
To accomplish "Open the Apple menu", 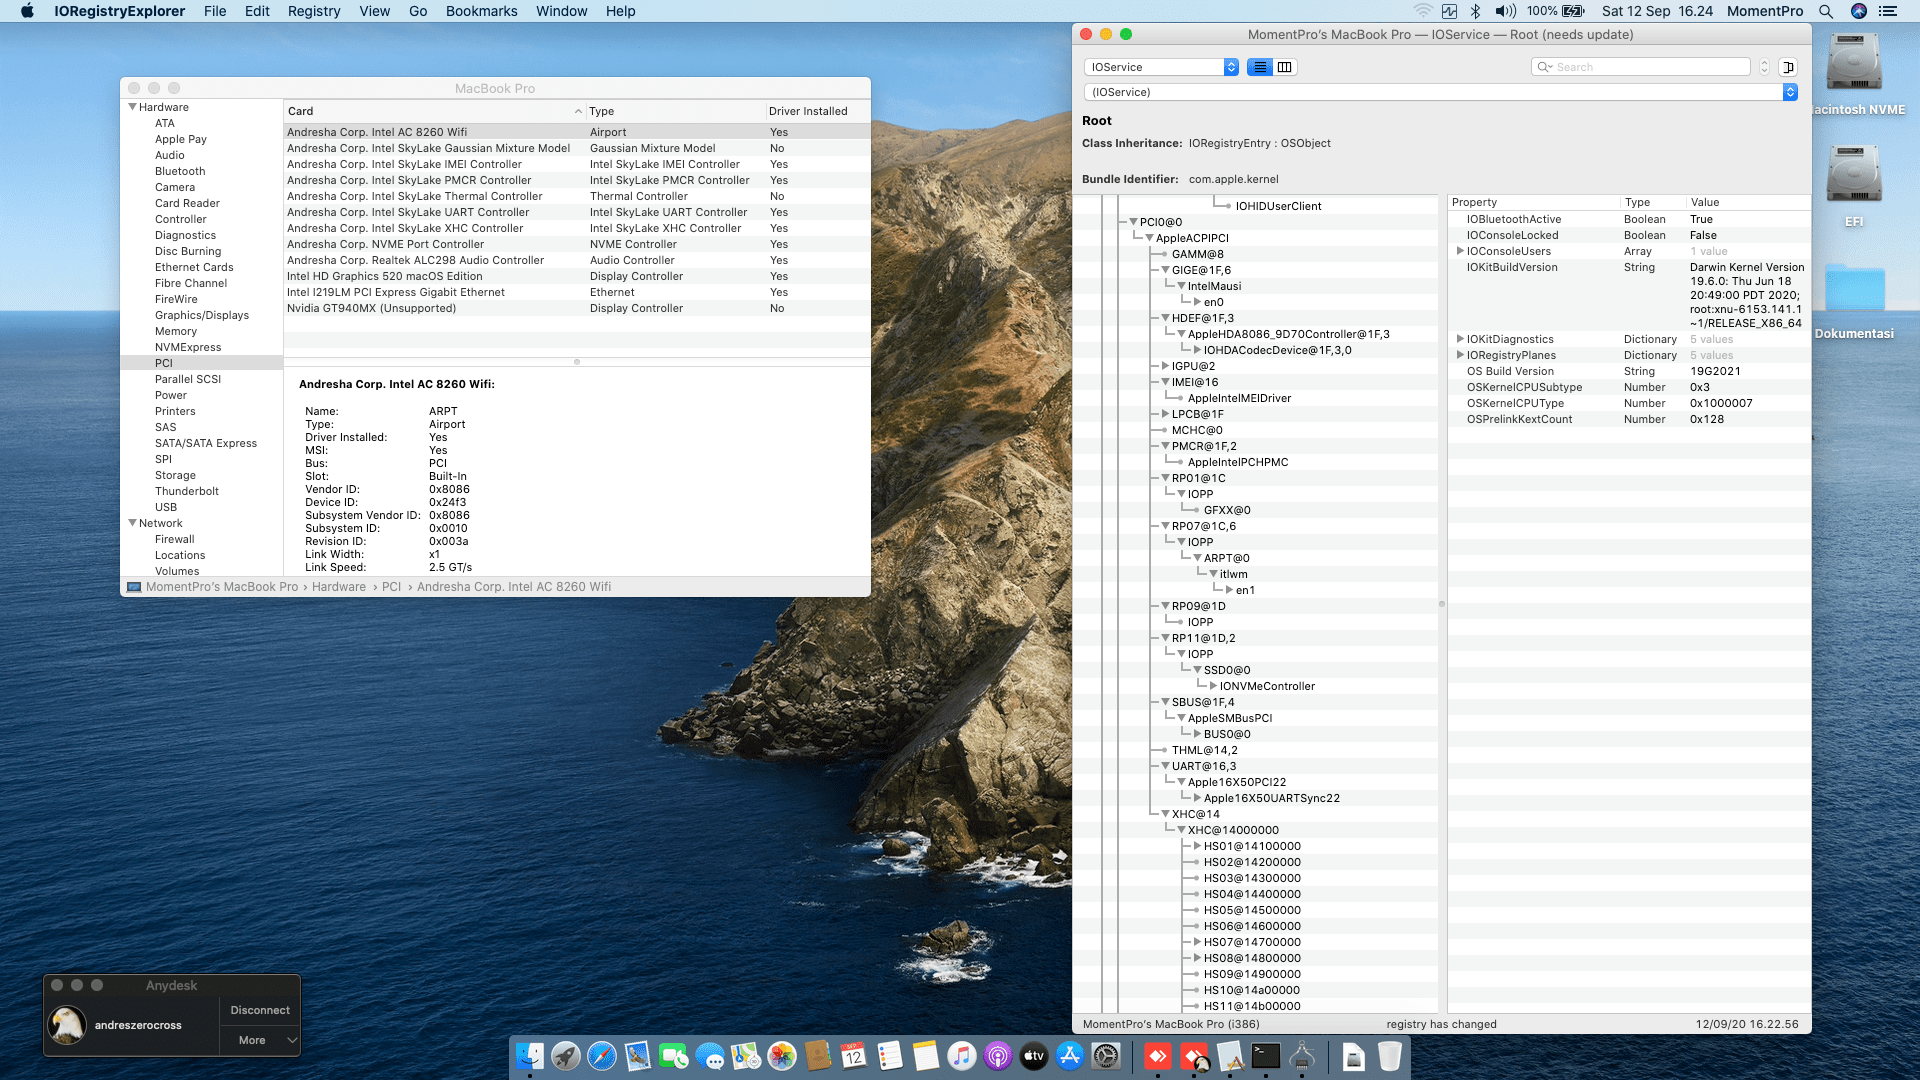I will pos(27,11).
